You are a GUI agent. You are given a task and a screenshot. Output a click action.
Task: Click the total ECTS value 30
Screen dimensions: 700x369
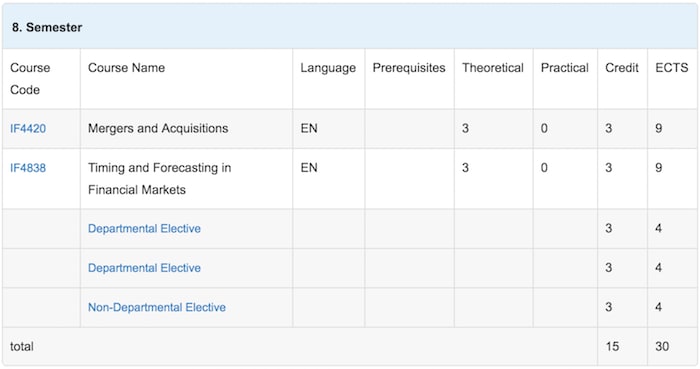662,347
